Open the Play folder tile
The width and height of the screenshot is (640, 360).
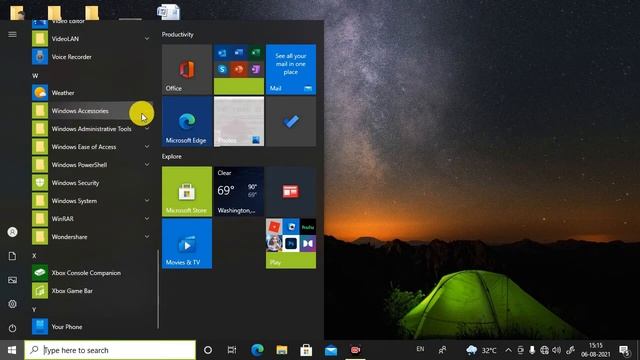pos(291,244)
